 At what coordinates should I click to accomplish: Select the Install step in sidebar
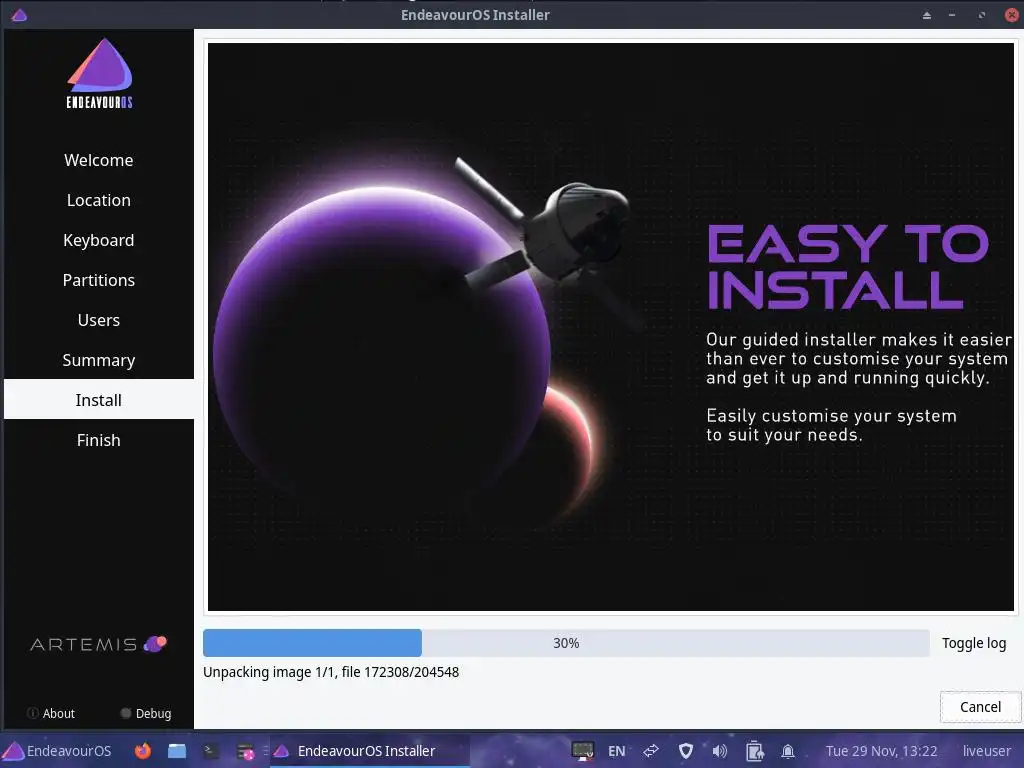pyautogui.click(x=99, y=400)
